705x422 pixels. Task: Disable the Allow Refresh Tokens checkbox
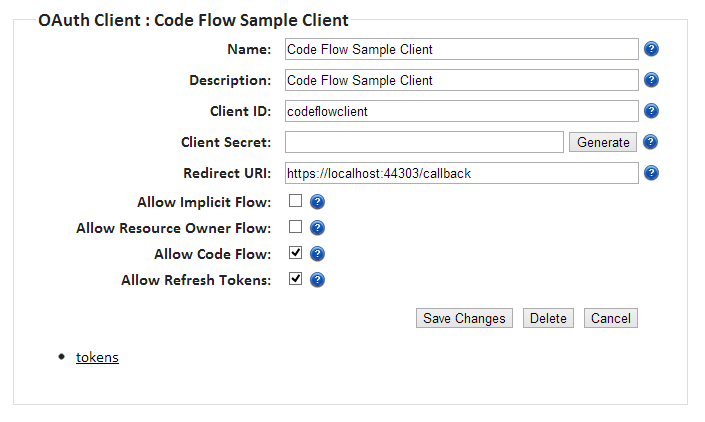pyautogui.click(x=296, y=279)
